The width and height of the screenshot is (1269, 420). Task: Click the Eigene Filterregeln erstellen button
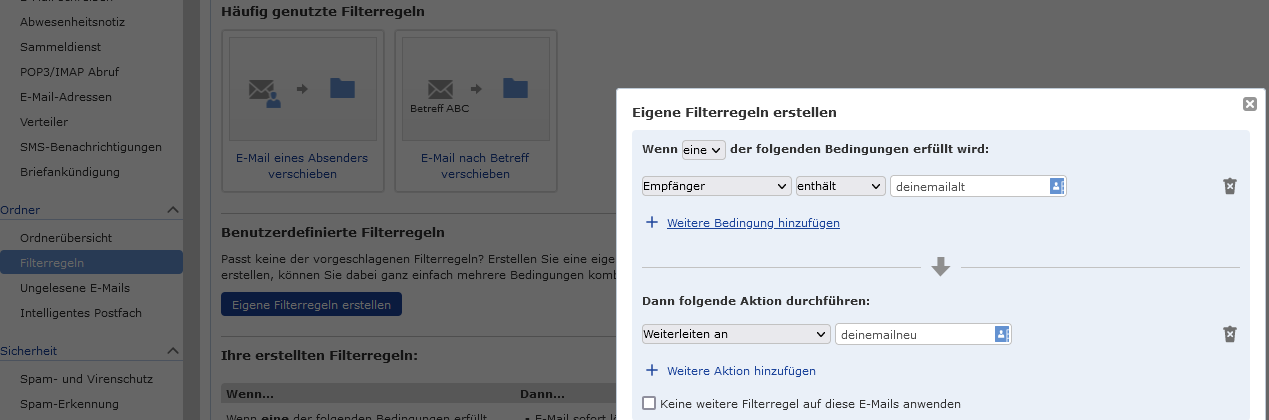pyautogui.click(x=311, y=304)
